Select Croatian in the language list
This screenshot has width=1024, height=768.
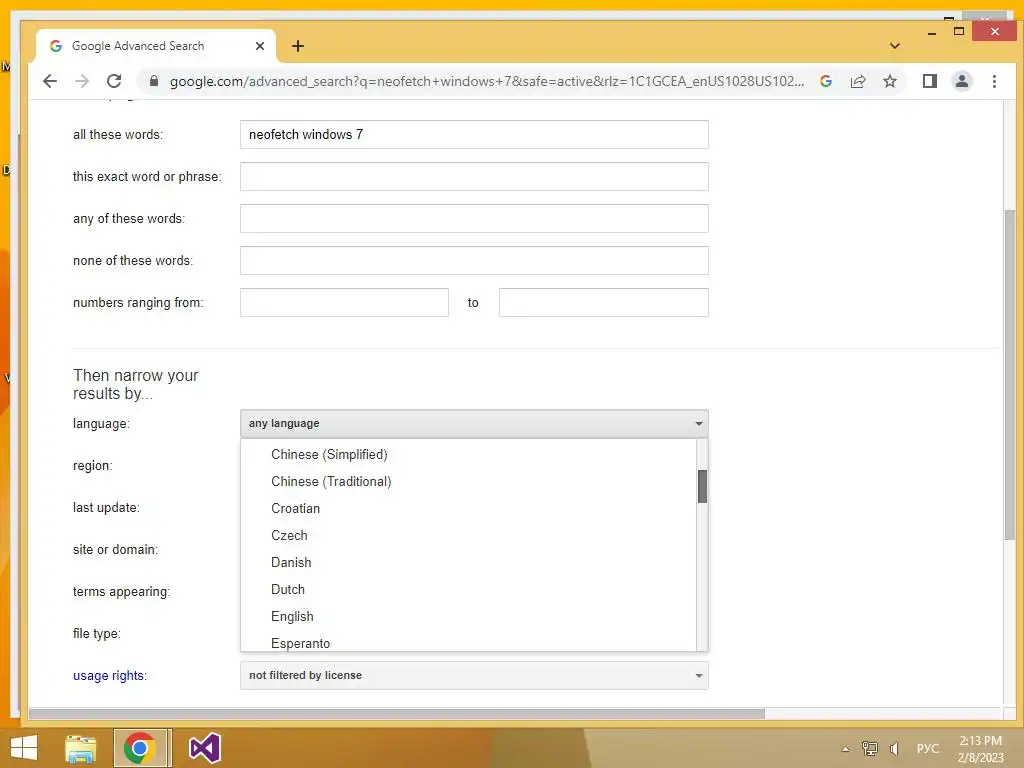[468, 508]
